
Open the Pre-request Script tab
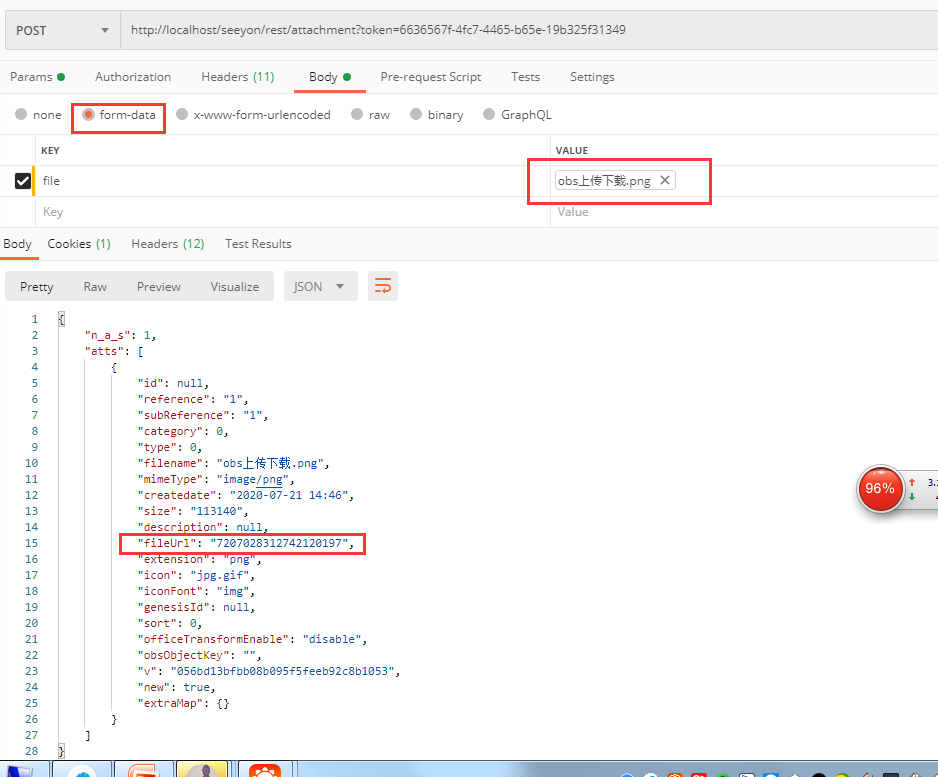point(430,77)
